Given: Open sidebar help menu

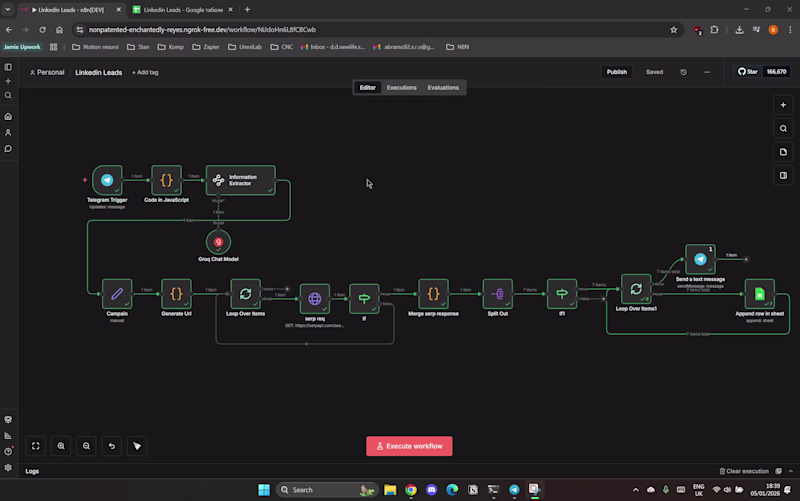Looking at the screenshot, I should tap(8, 452).
